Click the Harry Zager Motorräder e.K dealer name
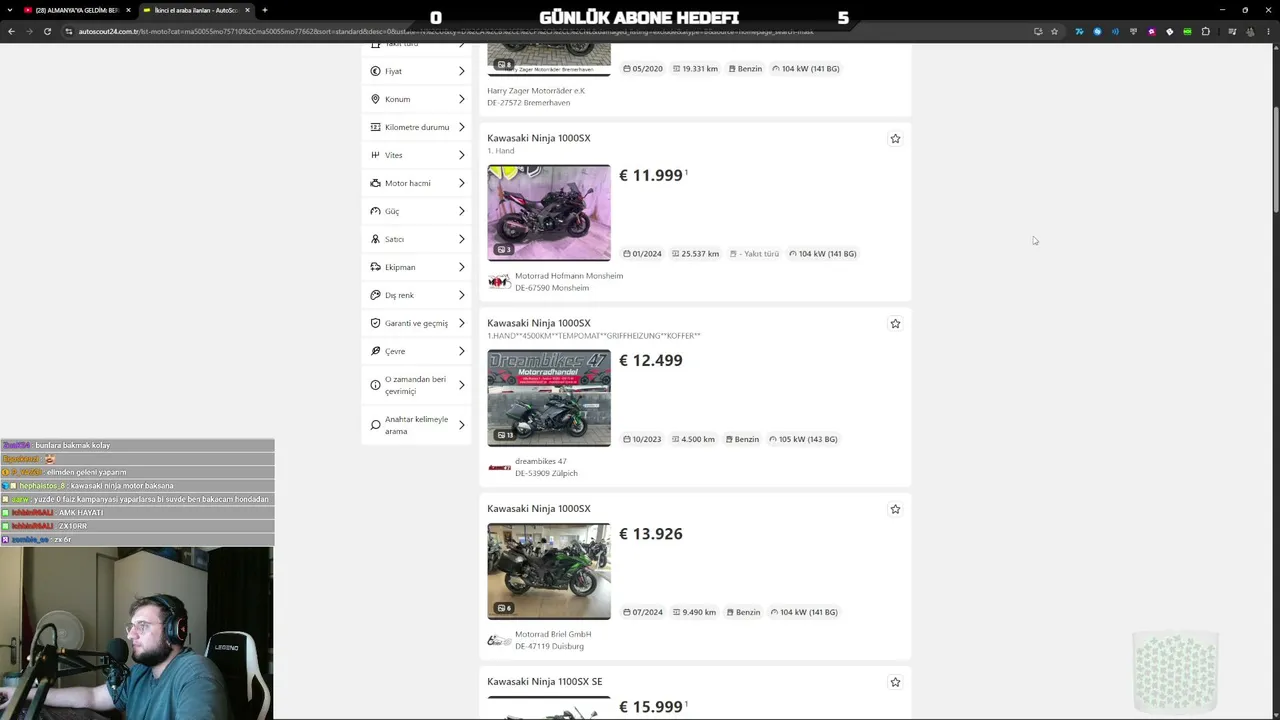 click(x=536, y=90)
